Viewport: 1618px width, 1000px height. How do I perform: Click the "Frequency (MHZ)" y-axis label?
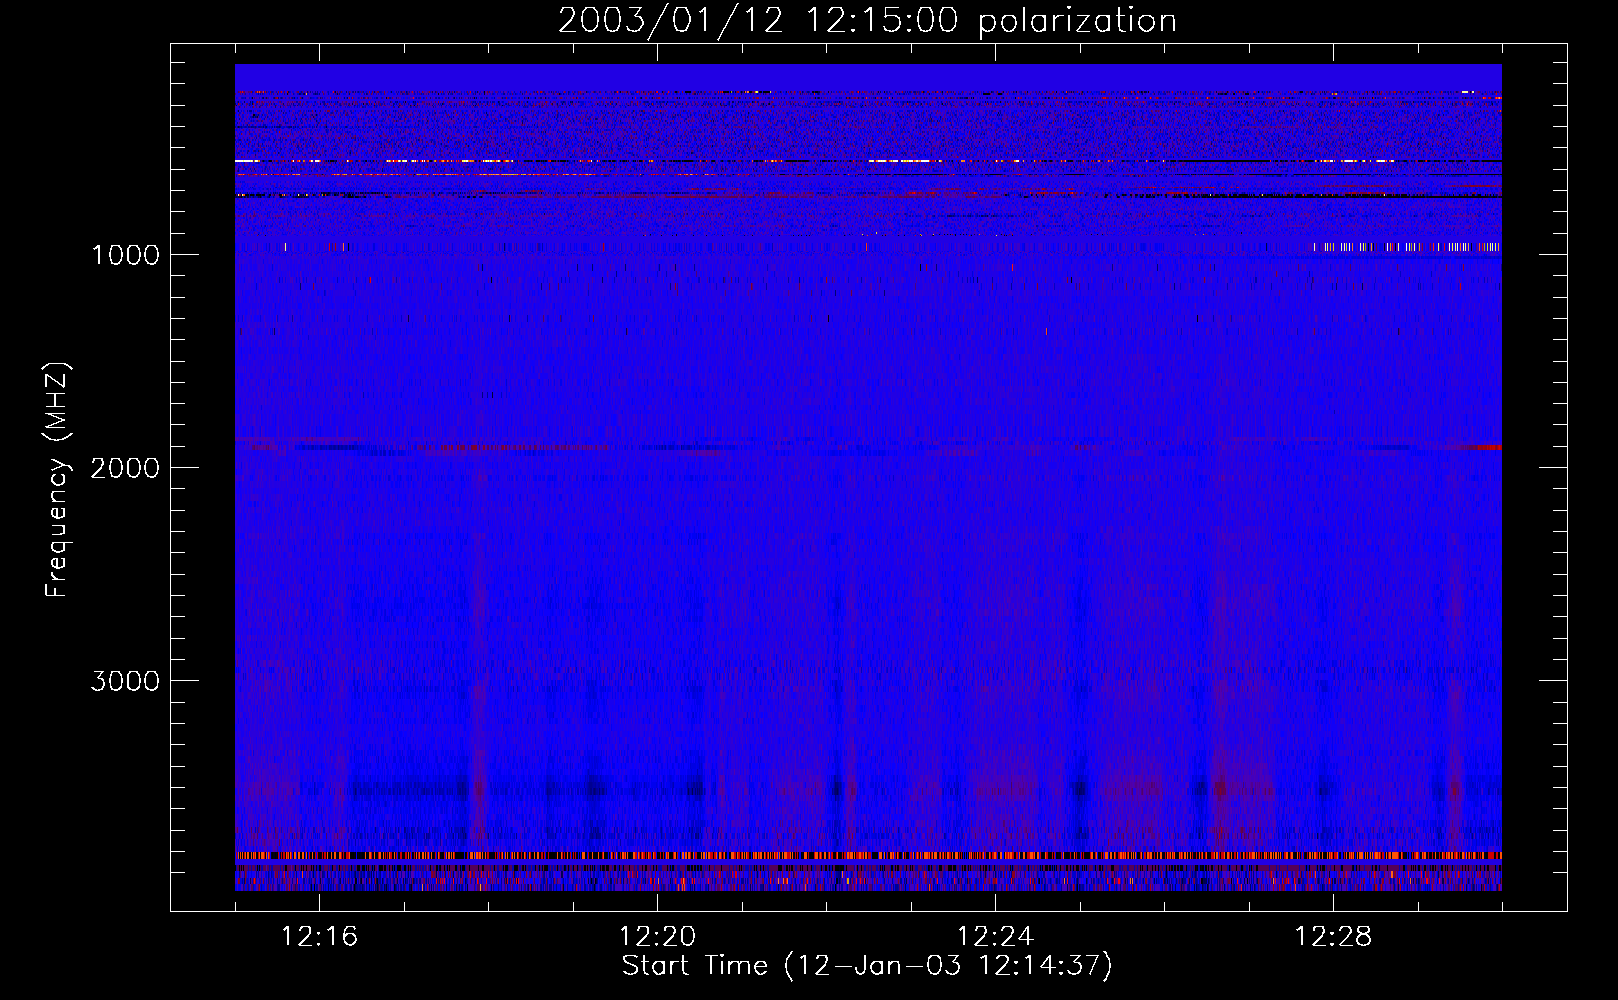tap(57, 480)
